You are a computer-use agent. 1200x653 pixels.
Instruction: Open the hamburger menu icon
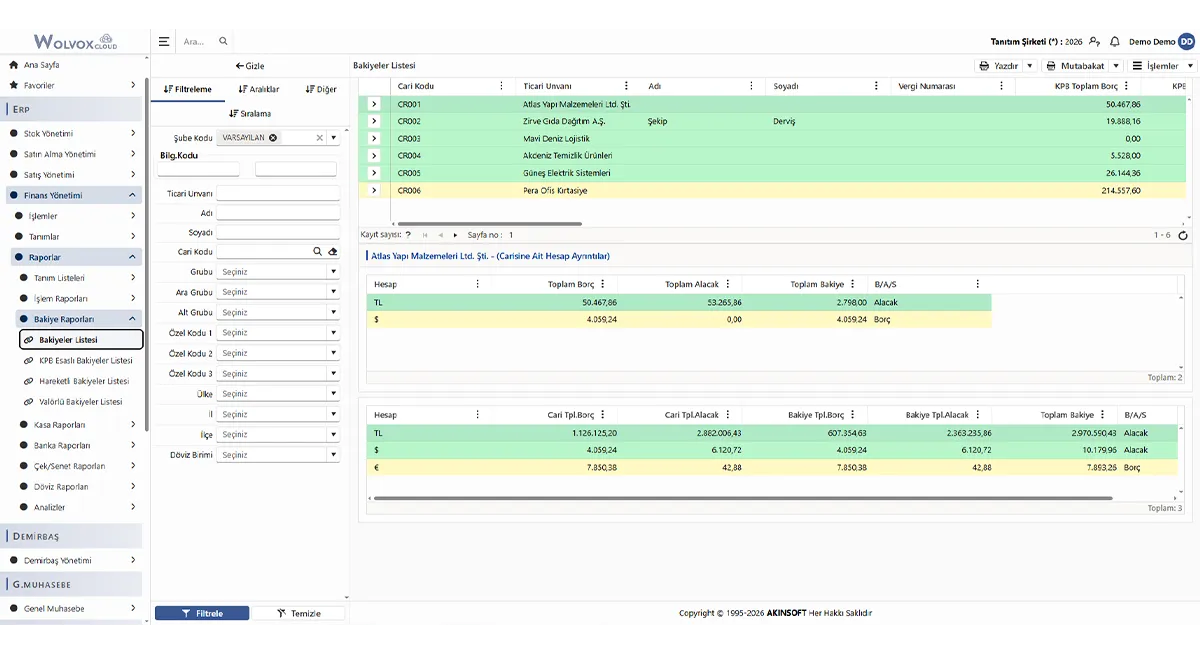coord(164,42)
